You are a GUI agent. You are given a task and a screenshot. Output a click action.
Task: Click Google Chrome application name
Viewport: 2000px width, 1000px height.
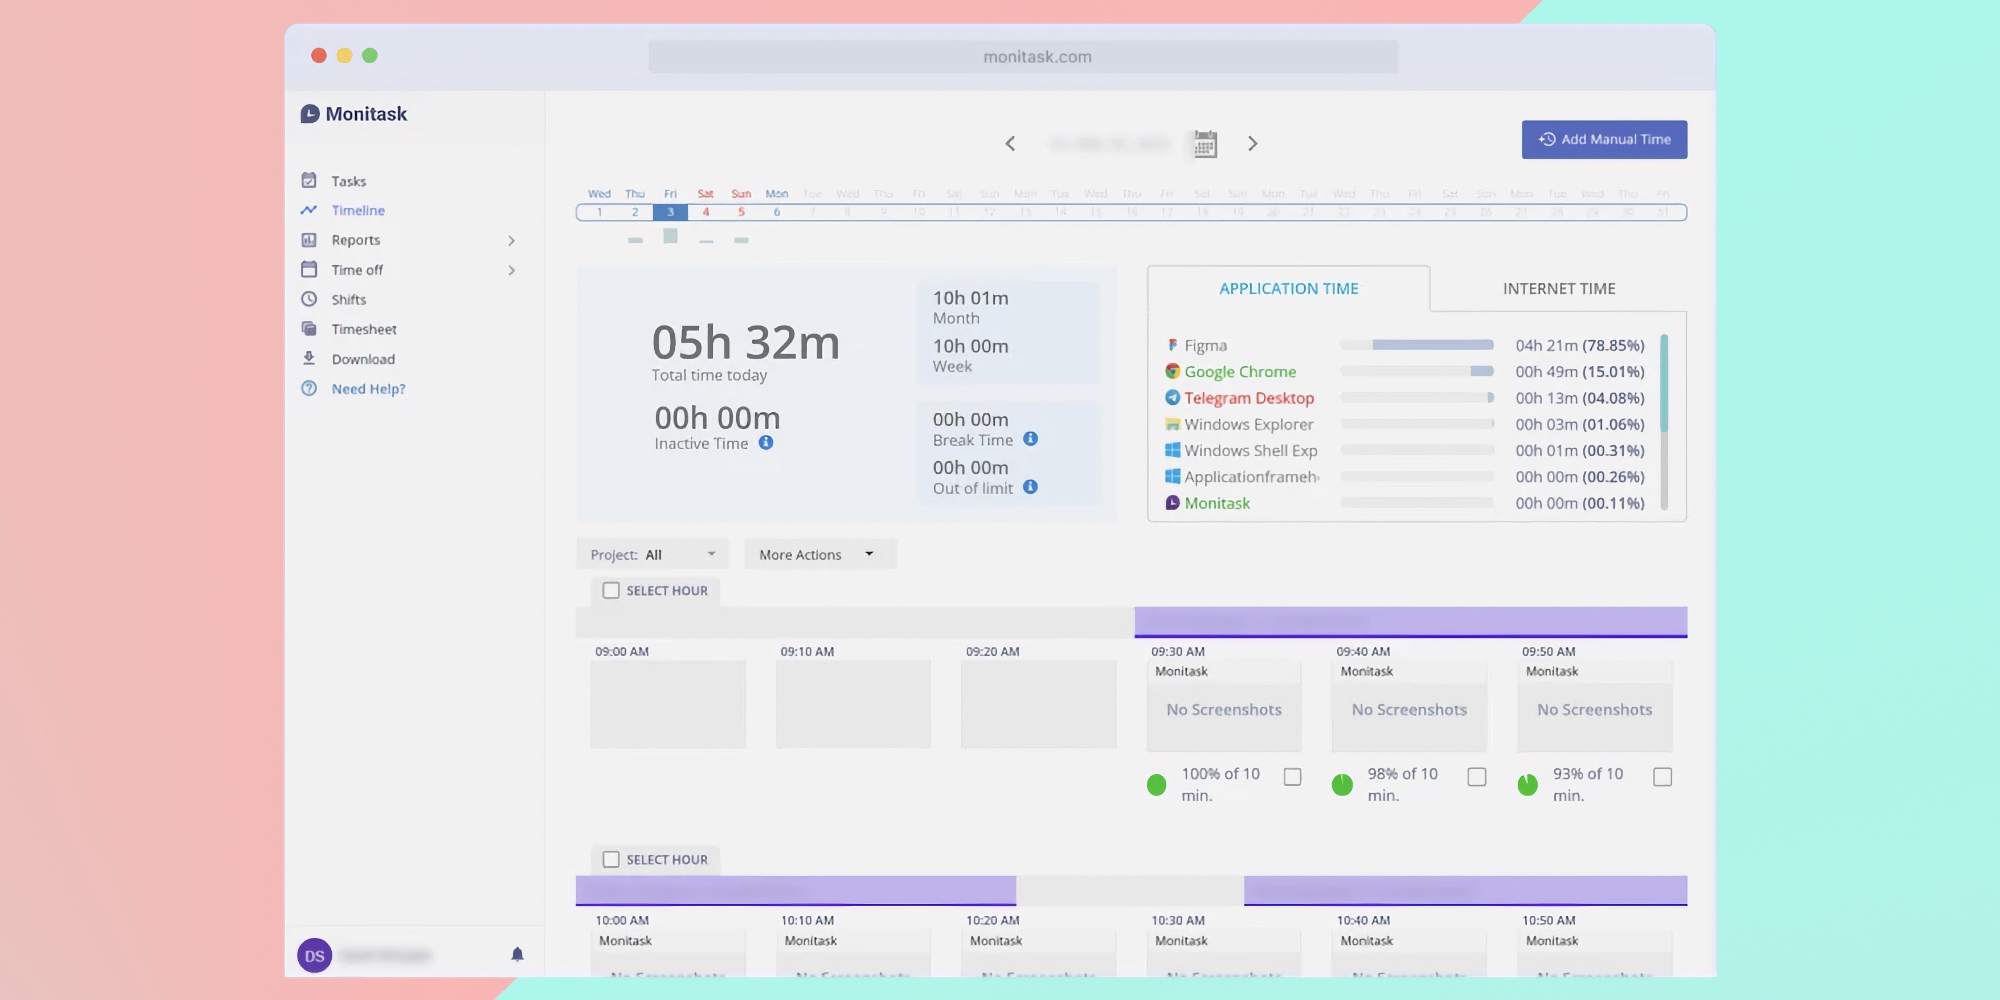tap(1240, 372)
